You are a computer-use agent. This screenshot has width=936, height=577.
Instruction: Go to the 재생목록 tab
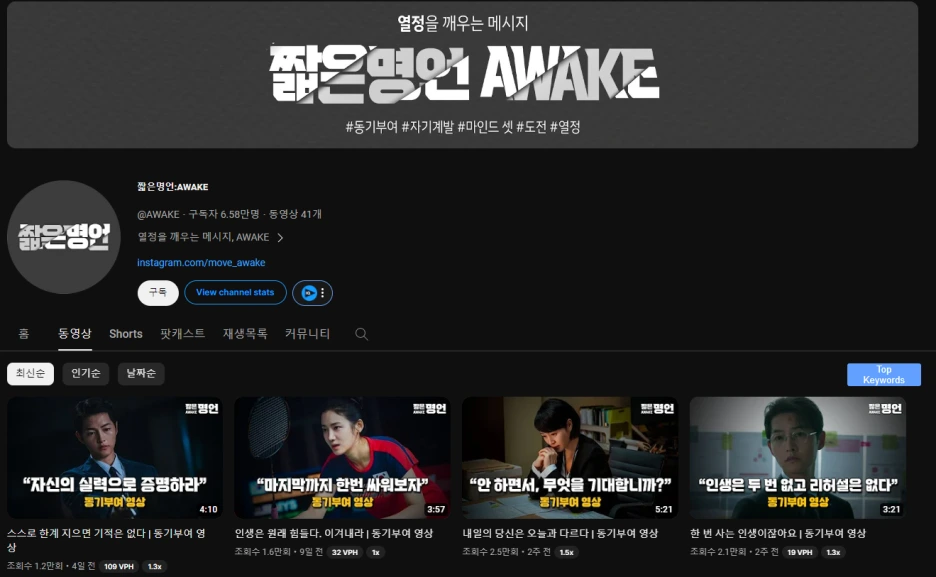pyautogui.click(x=245, y=334)
